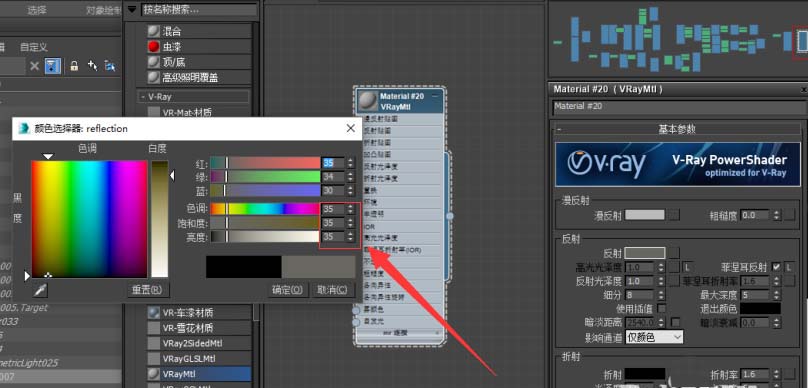Select the VR-Mat-材质 list entry
The height and width of the screenshot is (388, 808).
coord(199,112)
